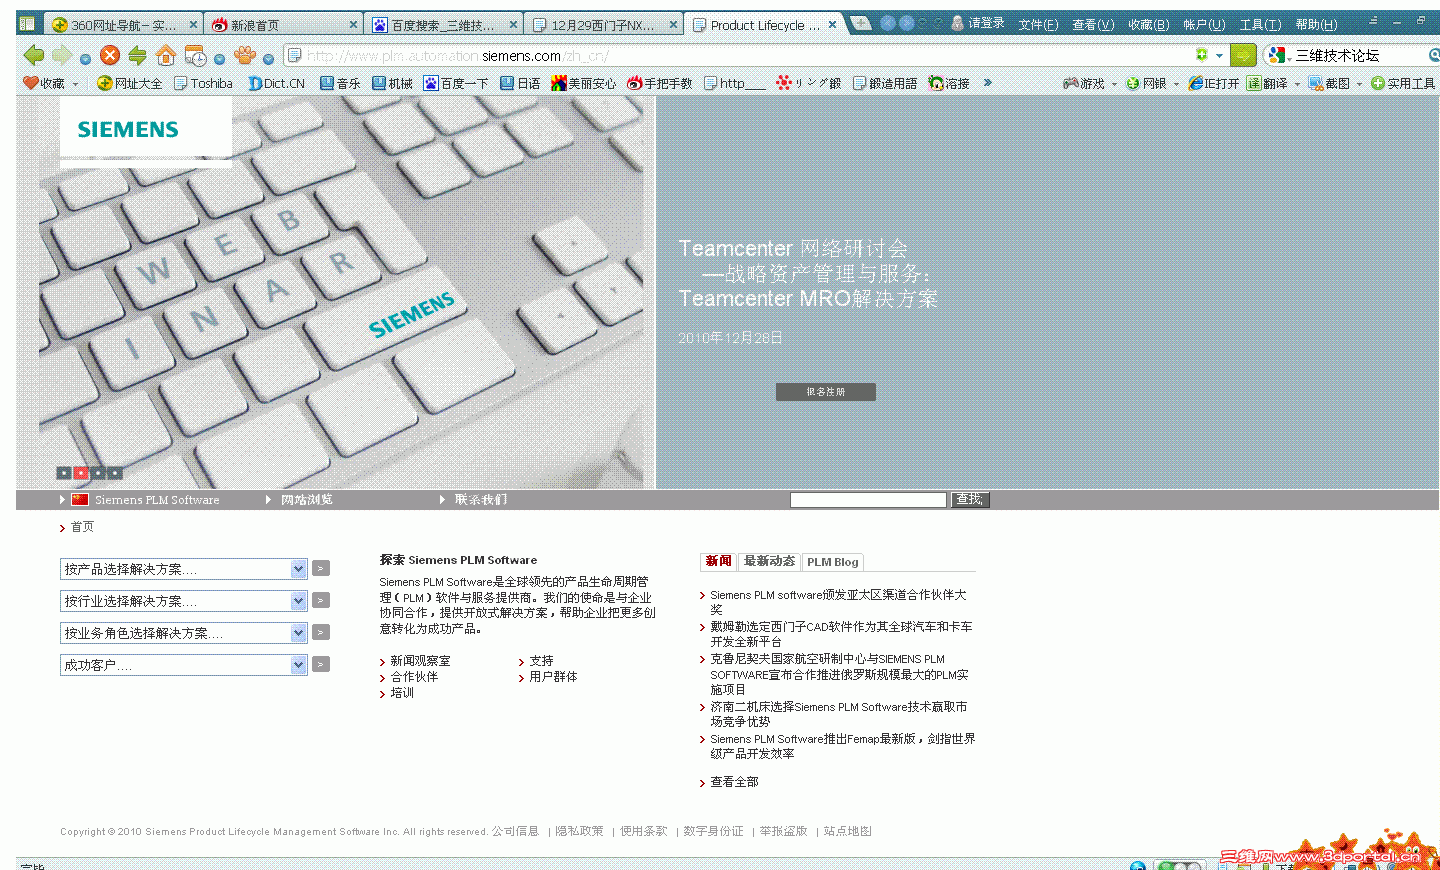Open the 网址大全 bookmark
1440x870 pixels.
click(x=129, y=83)
